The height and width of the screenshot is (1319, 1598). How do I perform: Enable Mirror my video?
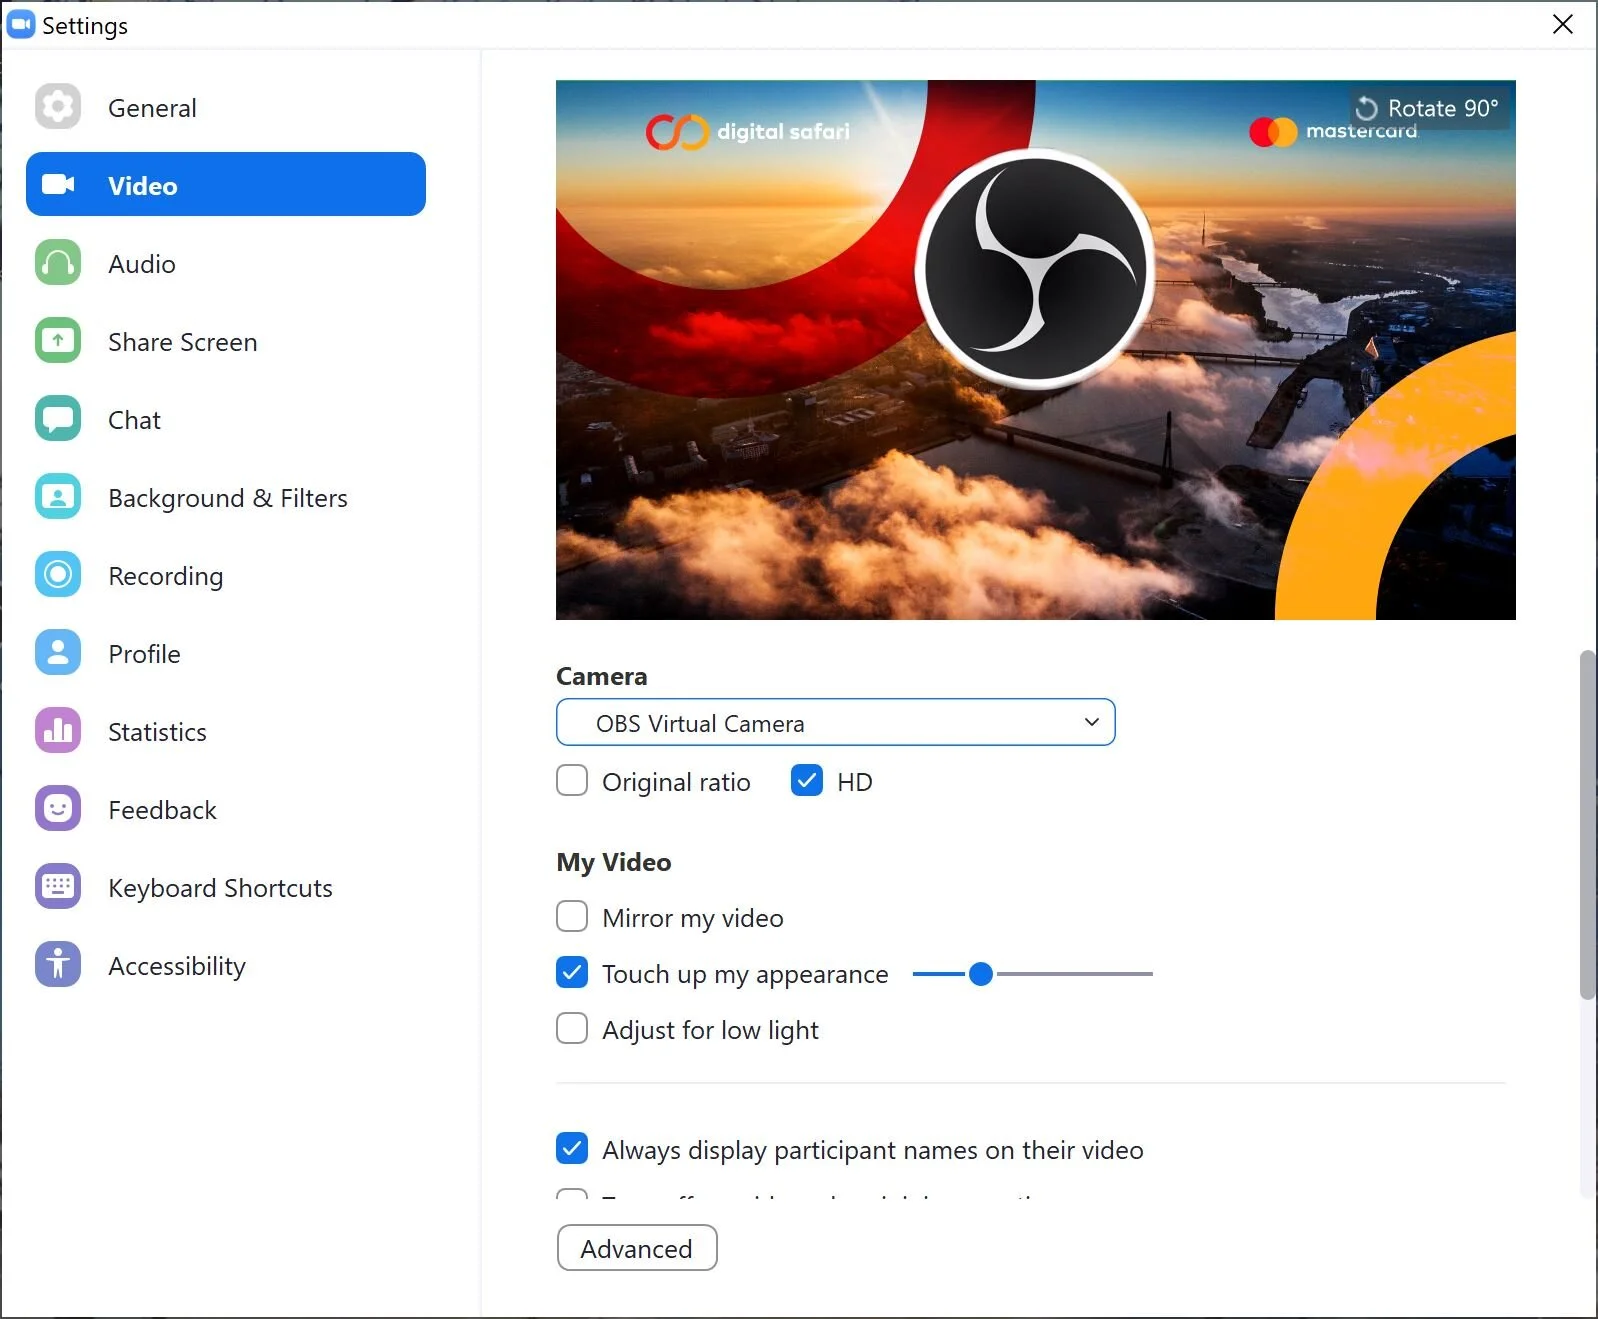tap(572, 916)
